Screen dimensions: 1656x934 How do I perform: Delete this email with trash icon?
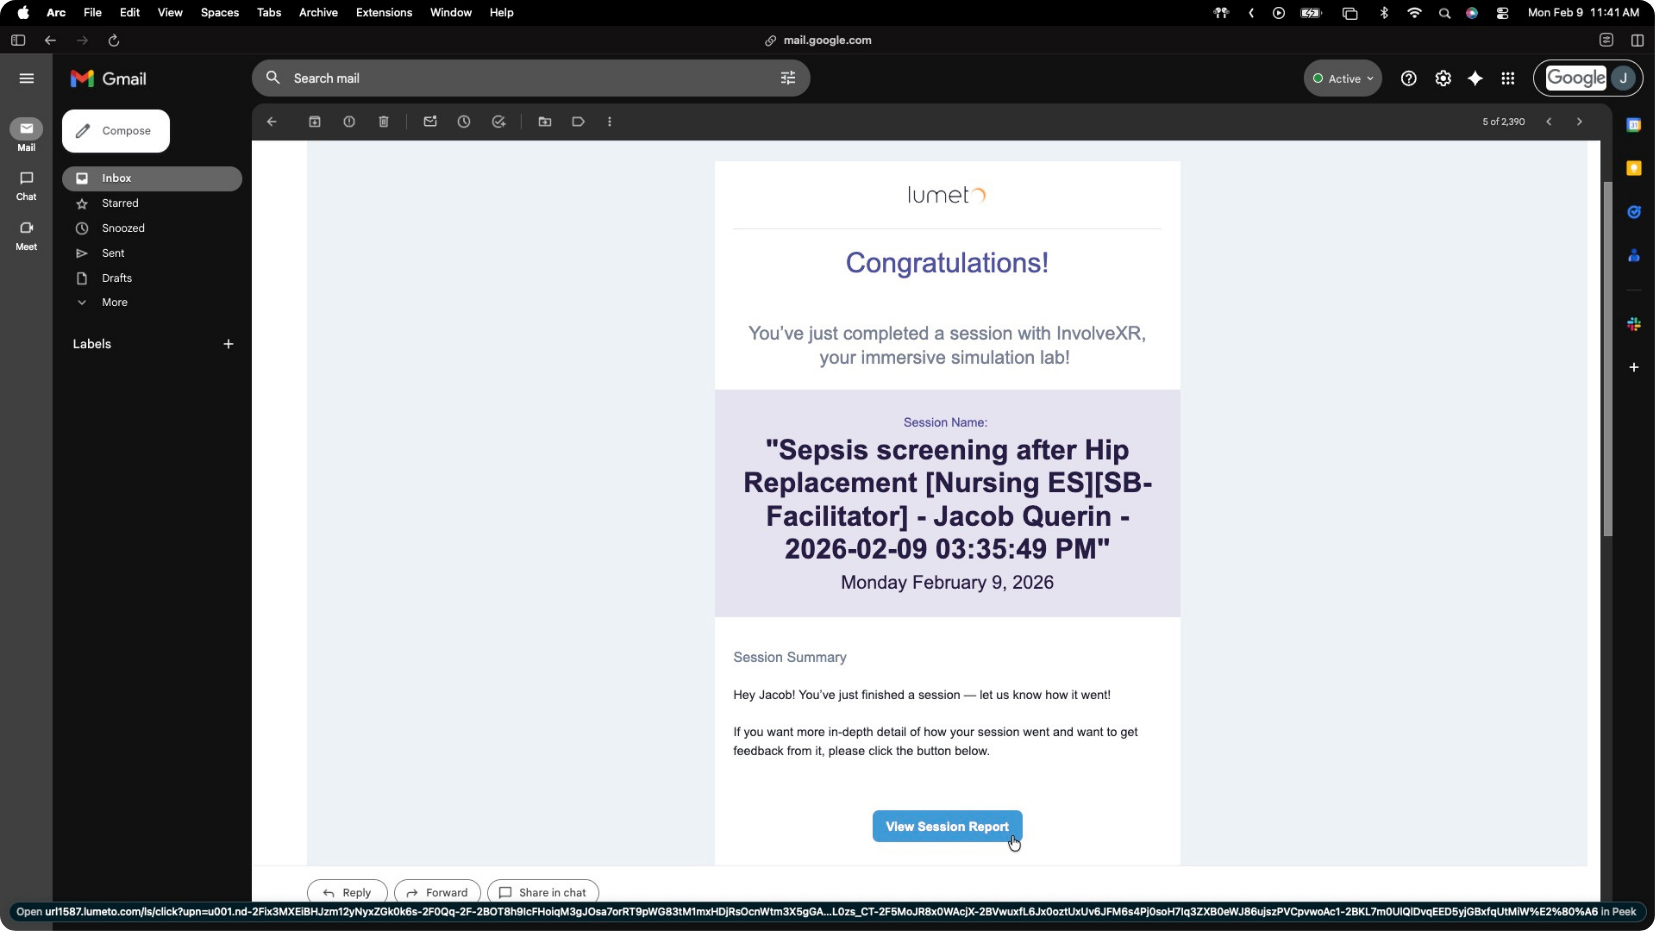[x=384, y=122]
